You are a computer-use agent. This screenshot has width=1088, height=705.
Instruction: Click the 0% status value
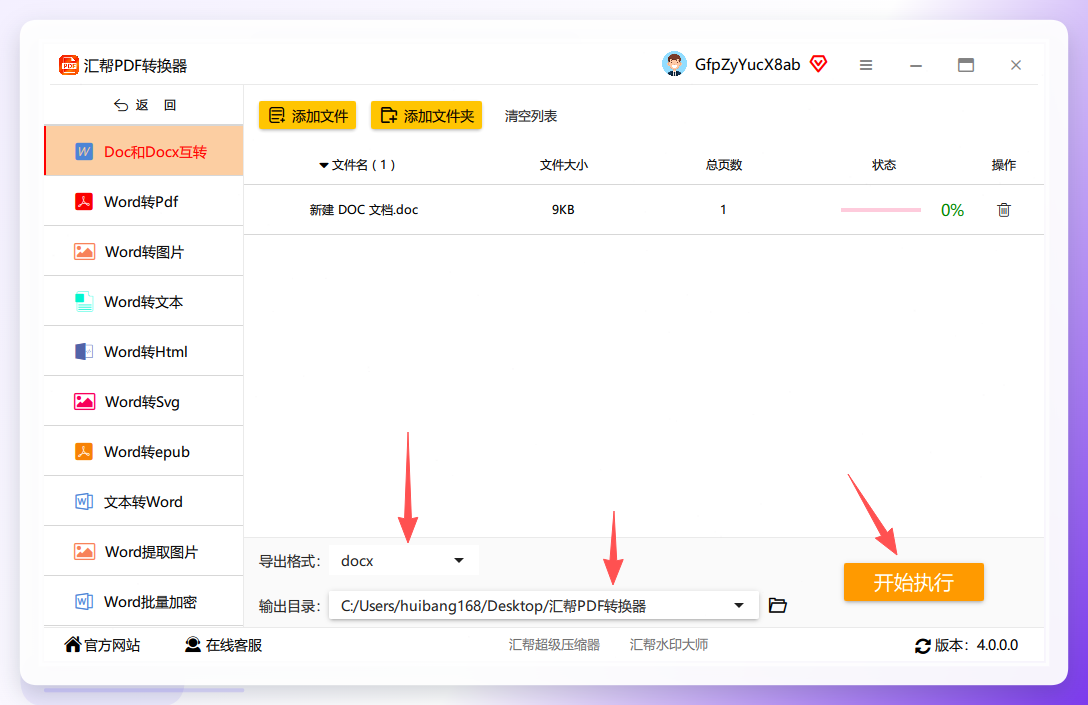click(x=952, y=210)
